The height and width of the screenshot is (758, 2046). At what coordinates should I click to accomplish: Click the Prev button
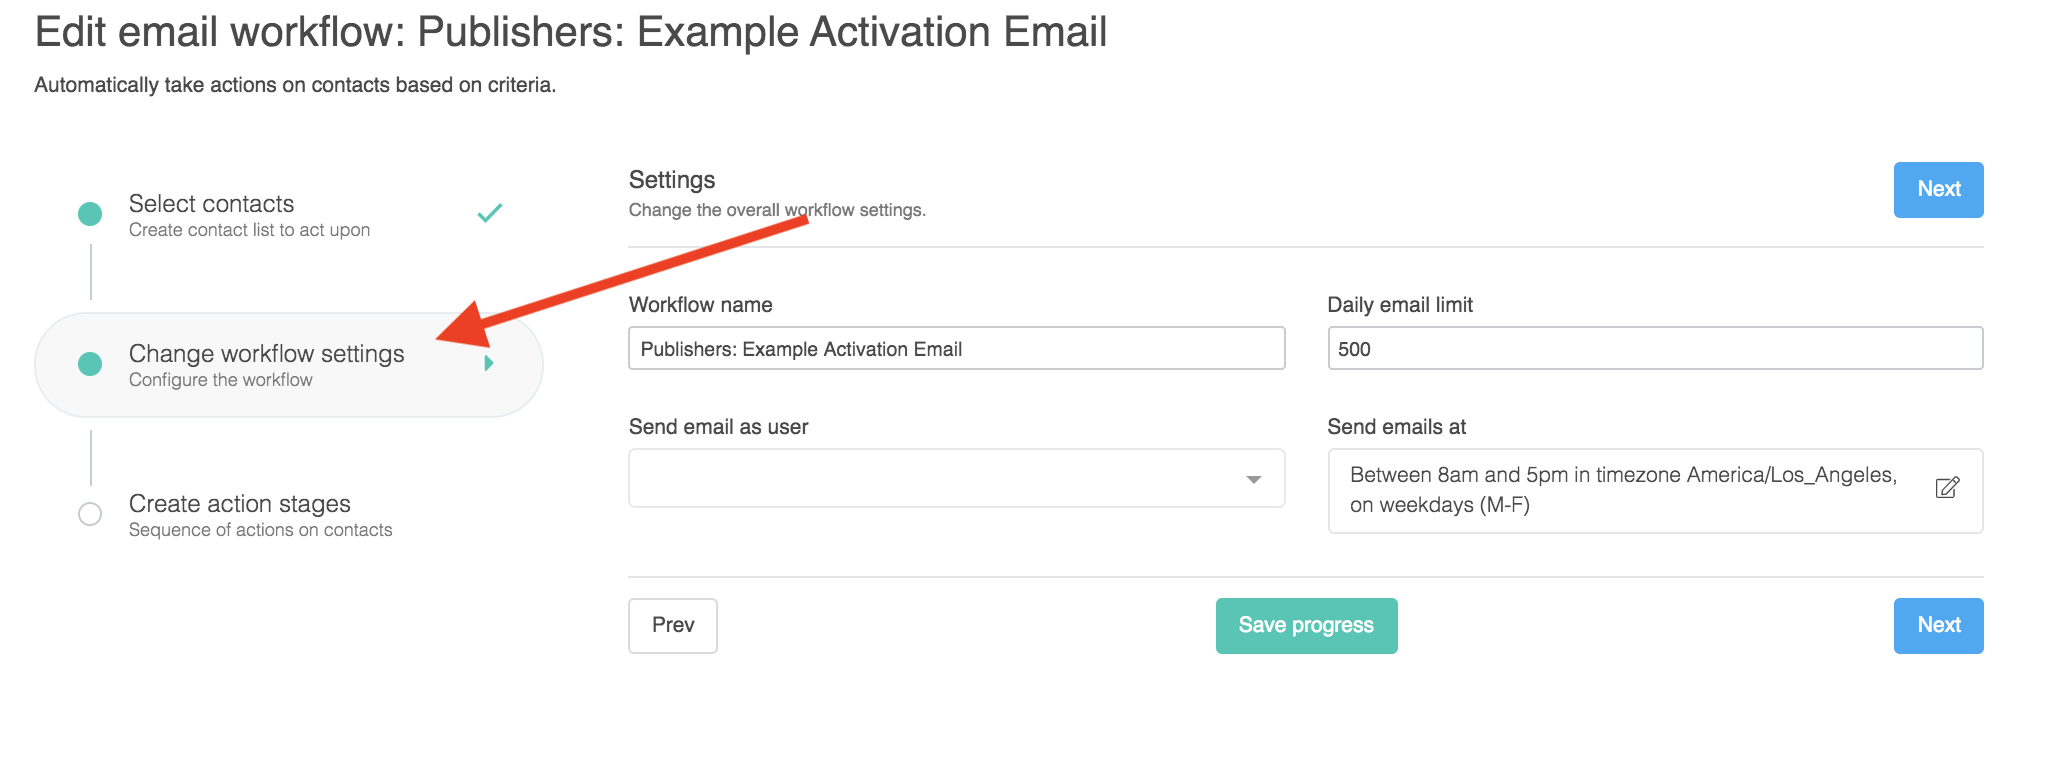click(672, 625)
